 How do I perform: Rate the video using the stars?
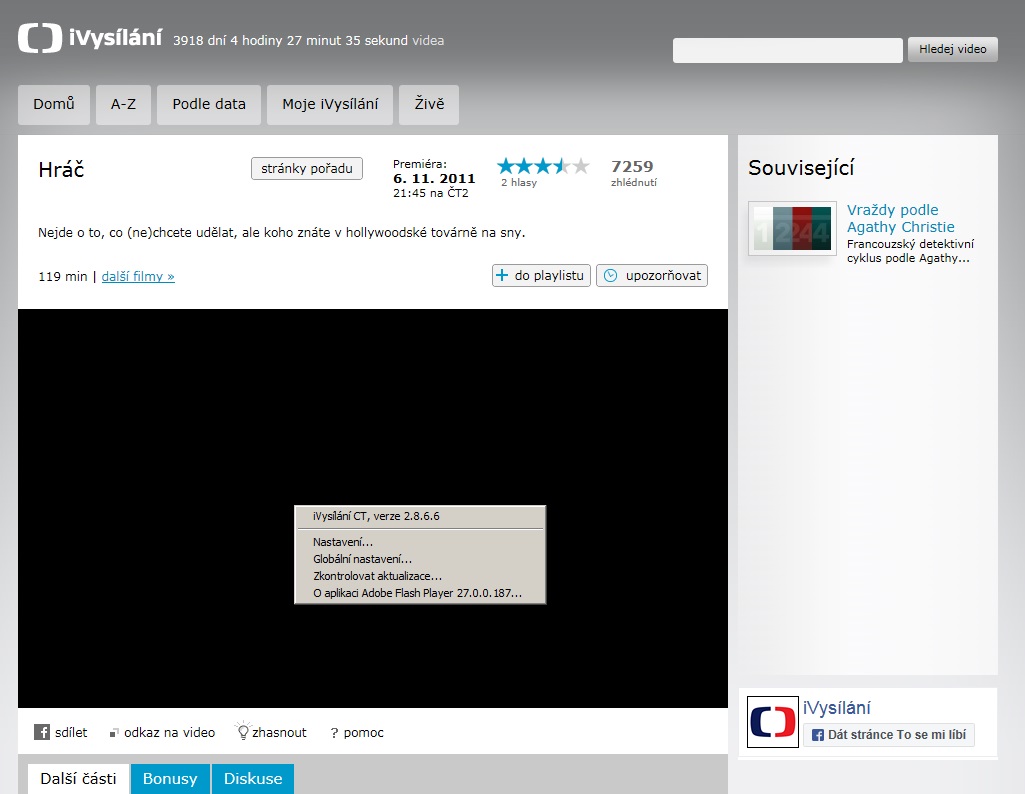(543, 166)
